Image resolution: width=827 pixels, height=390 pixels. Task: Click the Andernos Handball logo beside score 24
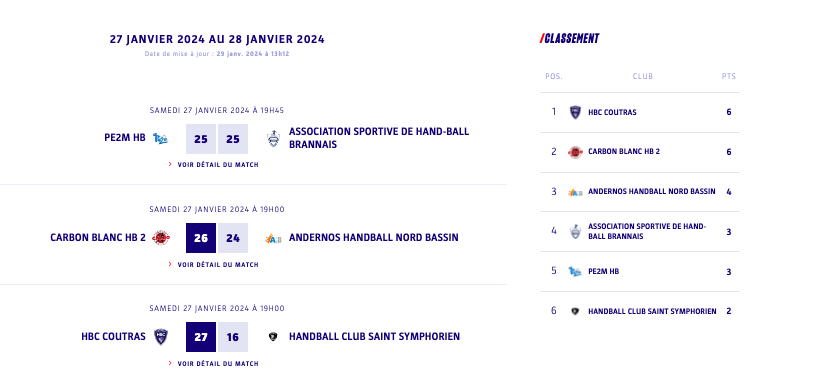click(x=273, y=239)
